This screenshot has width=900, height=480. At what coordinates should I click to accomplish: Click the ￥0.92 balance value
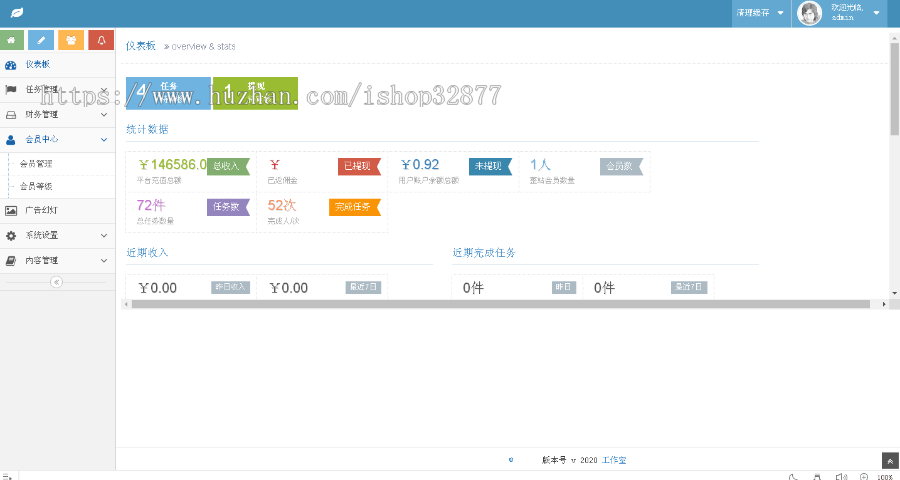tap(420, 165)
